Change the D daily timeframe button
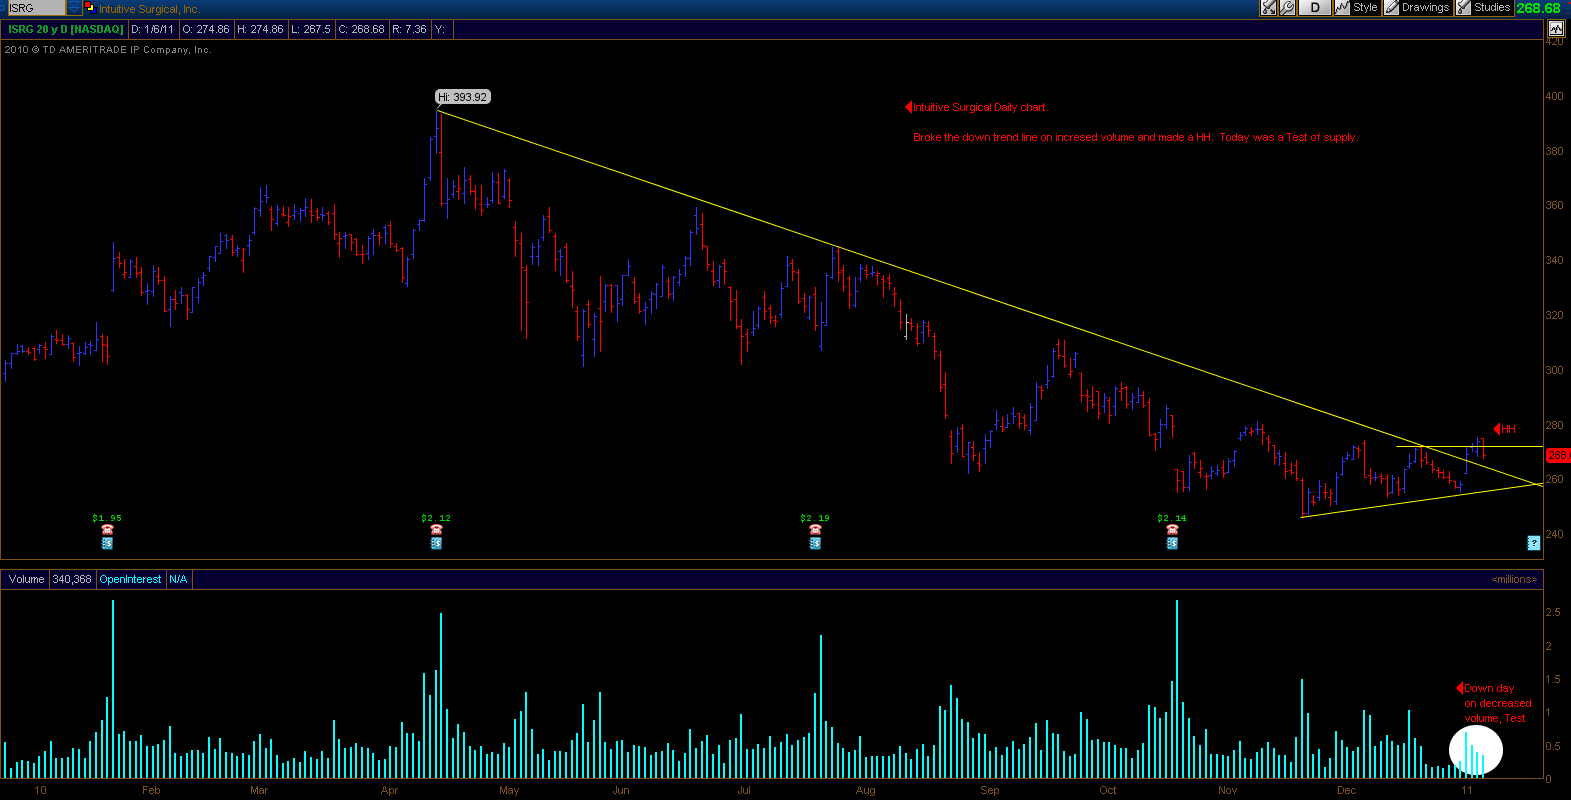 tap(1315, 7)
